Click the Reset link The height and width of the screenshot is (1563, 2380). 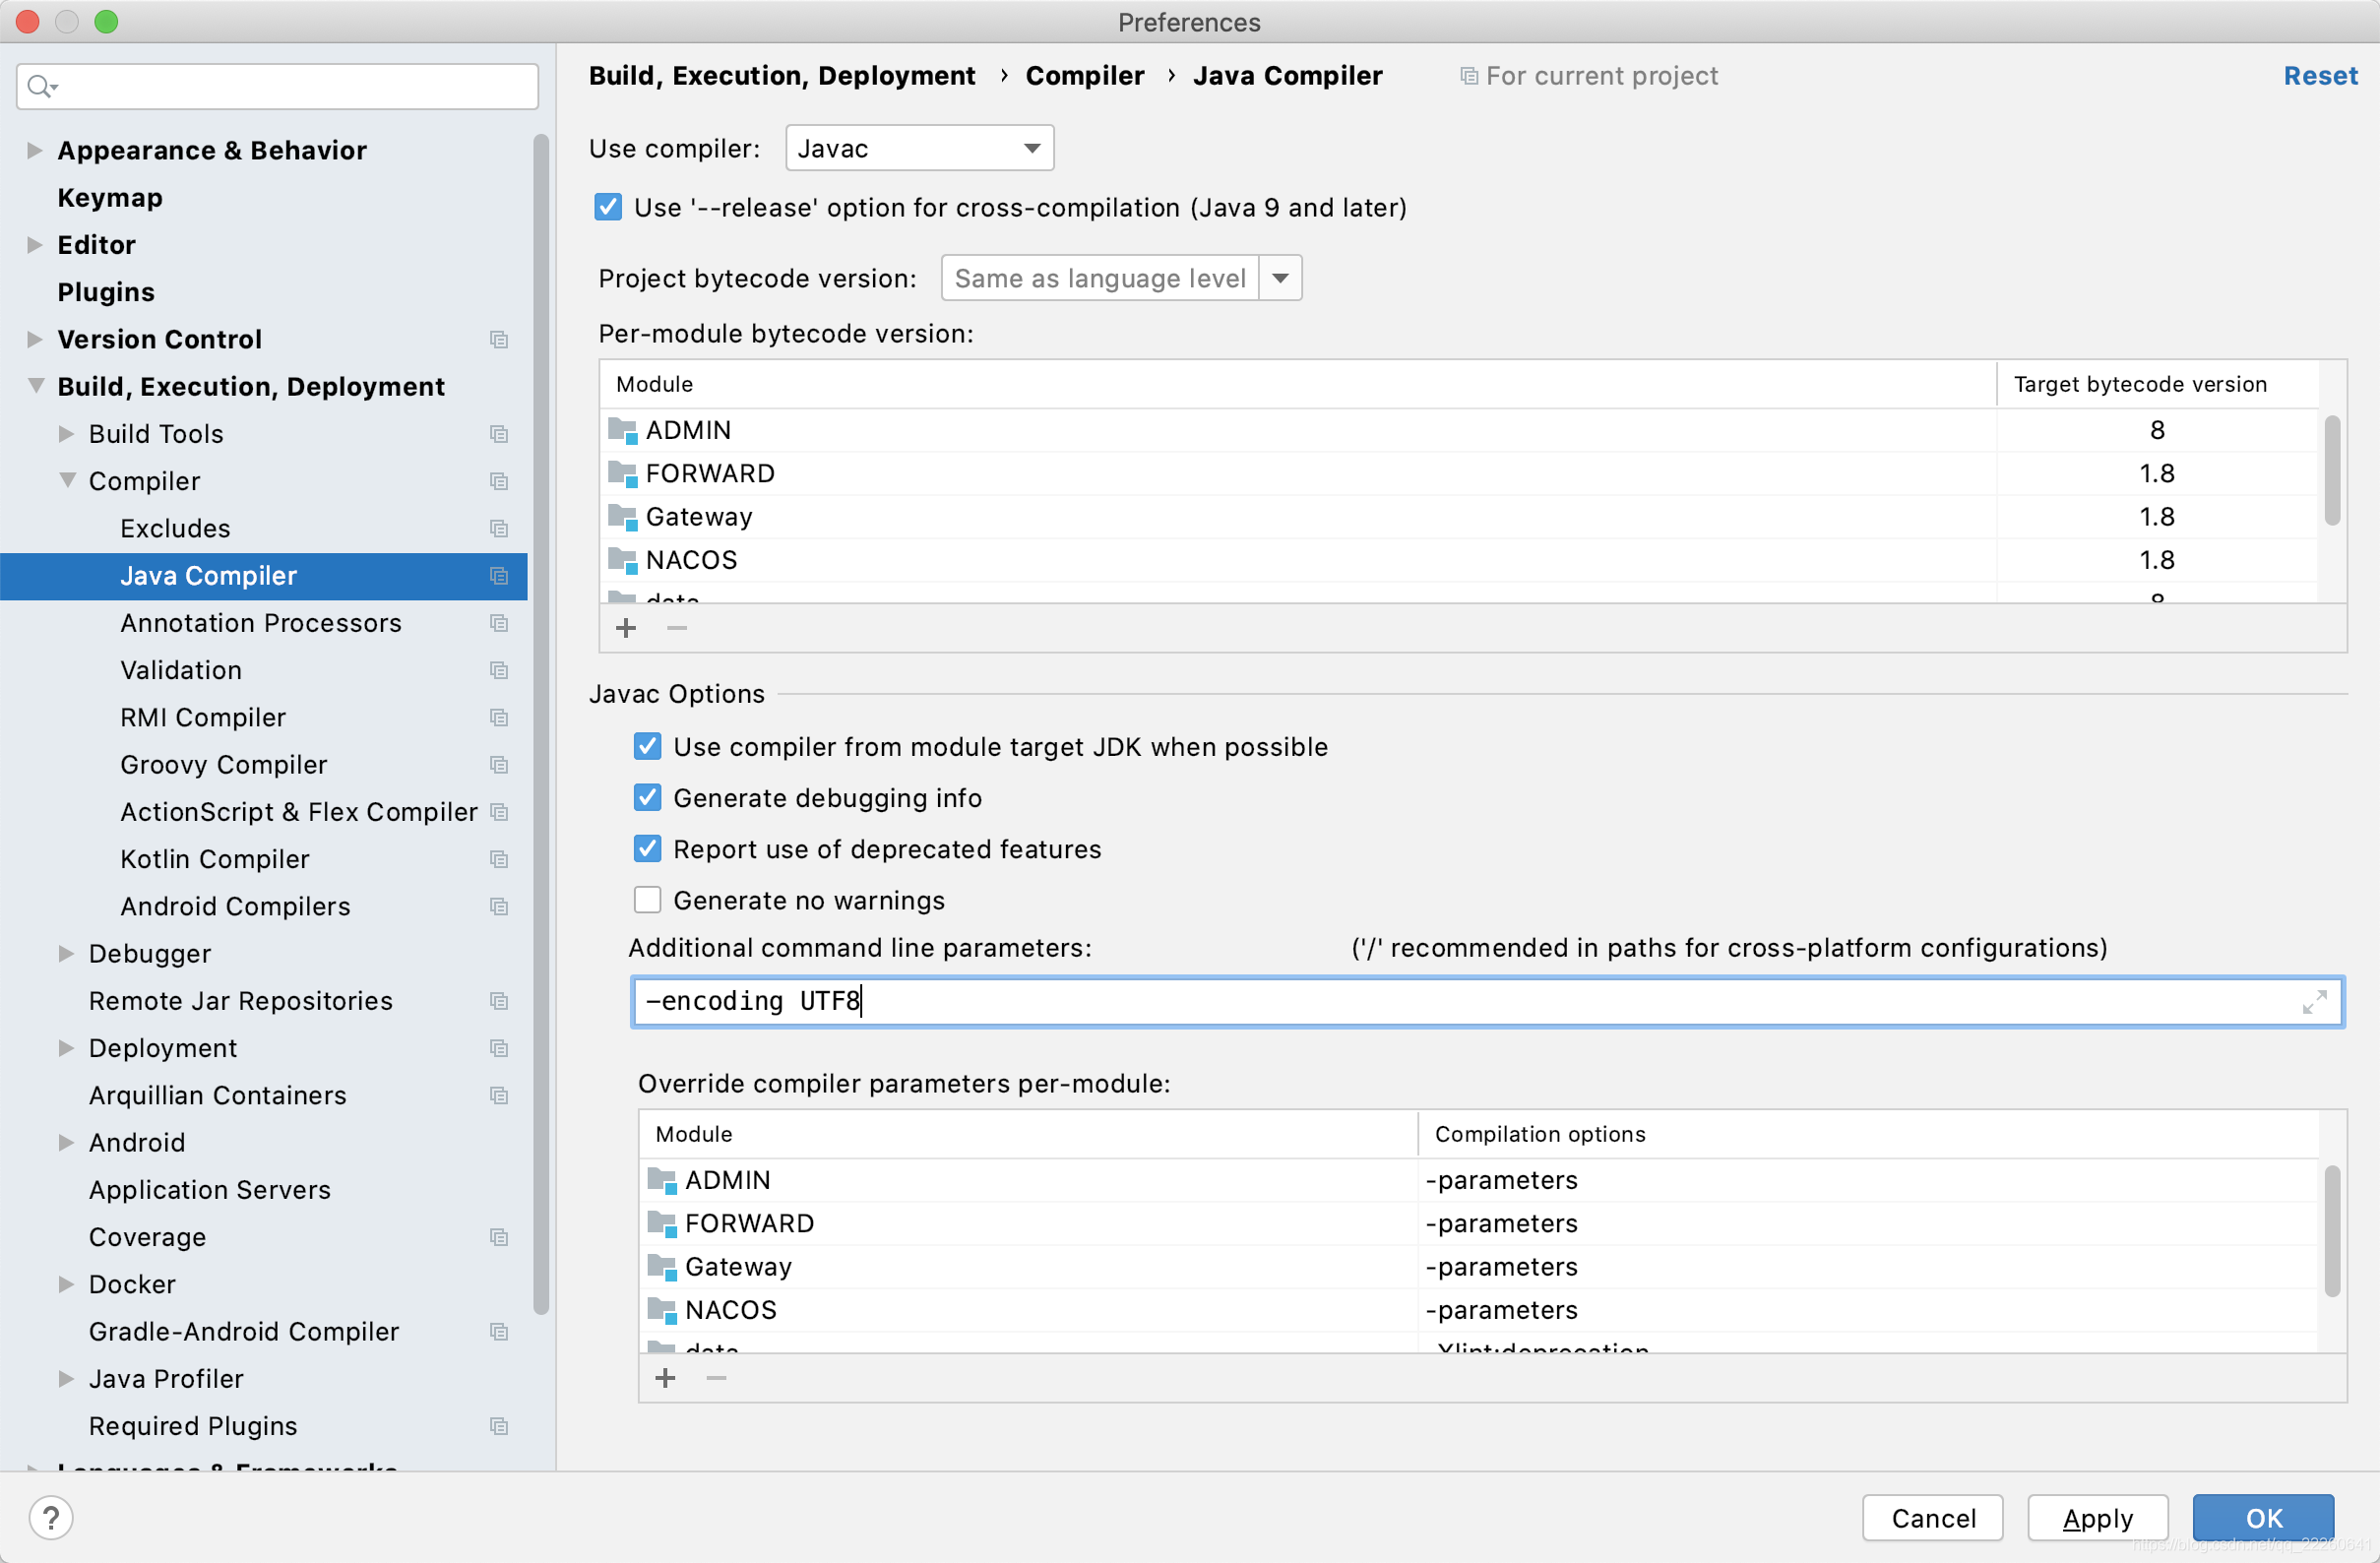tap(2321, 76)
